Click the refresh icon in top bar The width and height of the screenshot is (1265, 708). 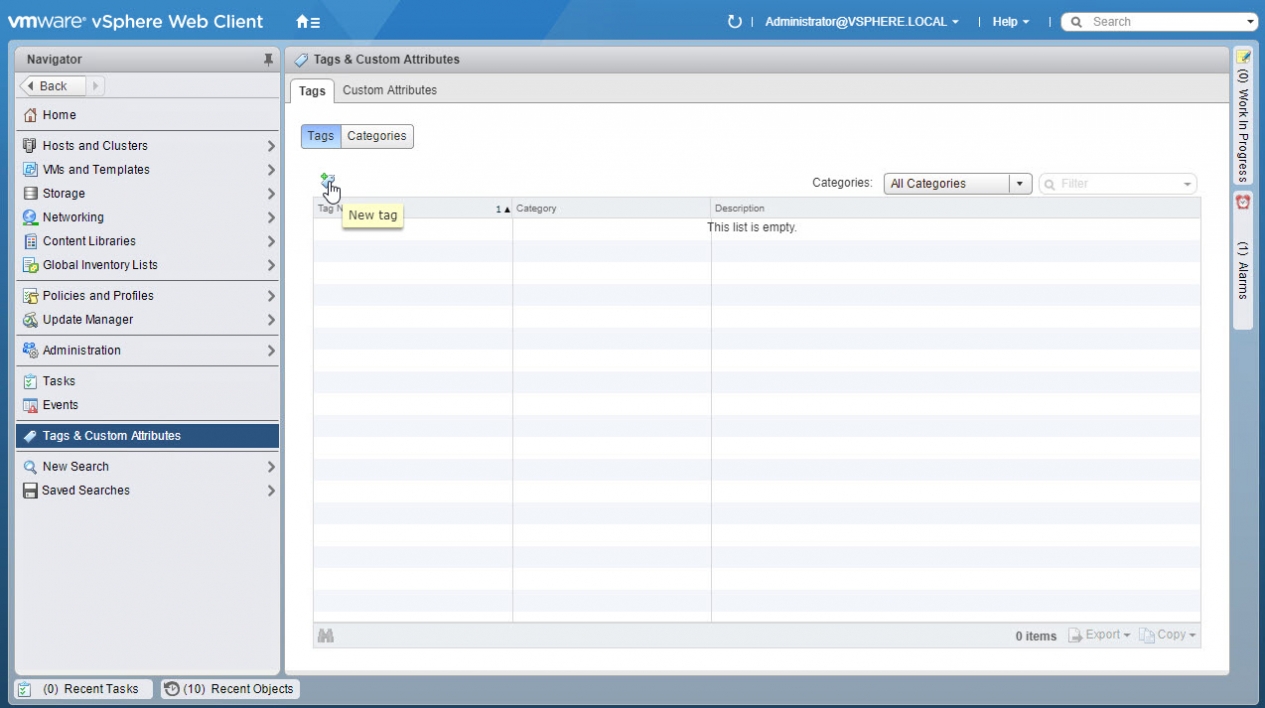735,22
